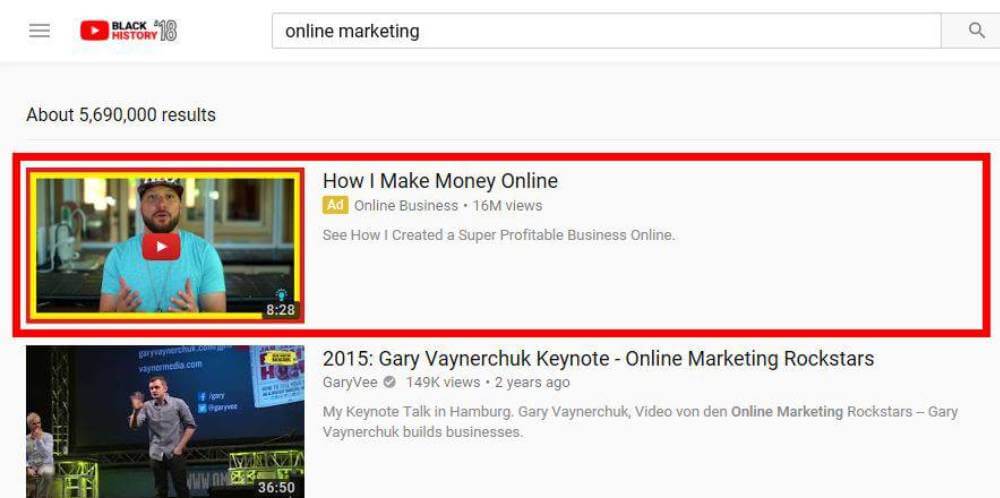Open Gary Vaynerchuk Keynote video thumbnail

pos(165,421)
